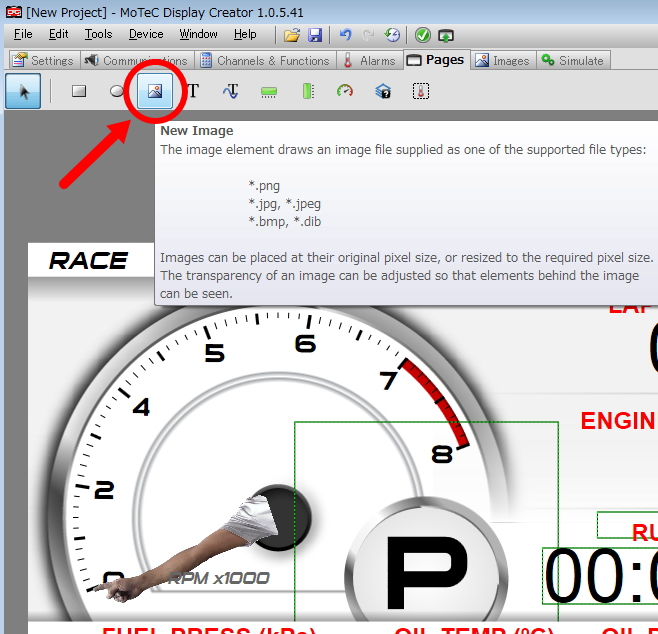Select the vertical bar graph tool
This screenshot has width=658, height=634.
pyautogui.click(x=308, y=91)
